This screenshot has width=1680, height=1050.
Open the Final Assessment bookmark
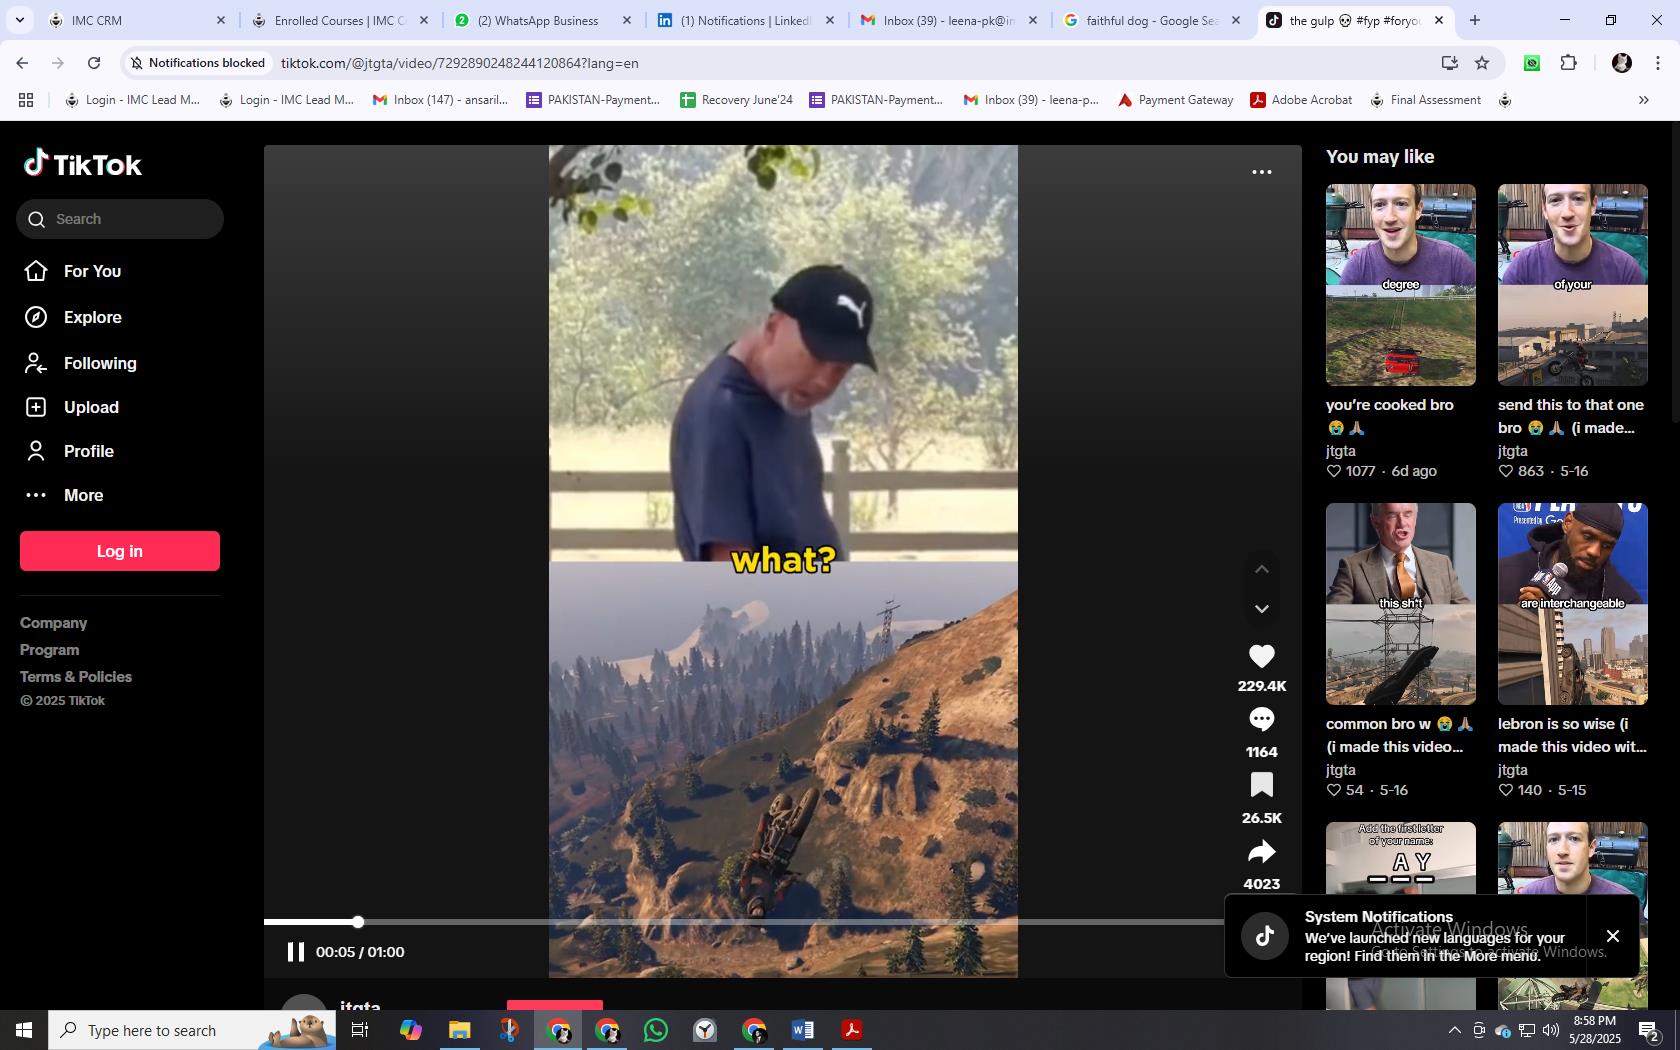1425,100
